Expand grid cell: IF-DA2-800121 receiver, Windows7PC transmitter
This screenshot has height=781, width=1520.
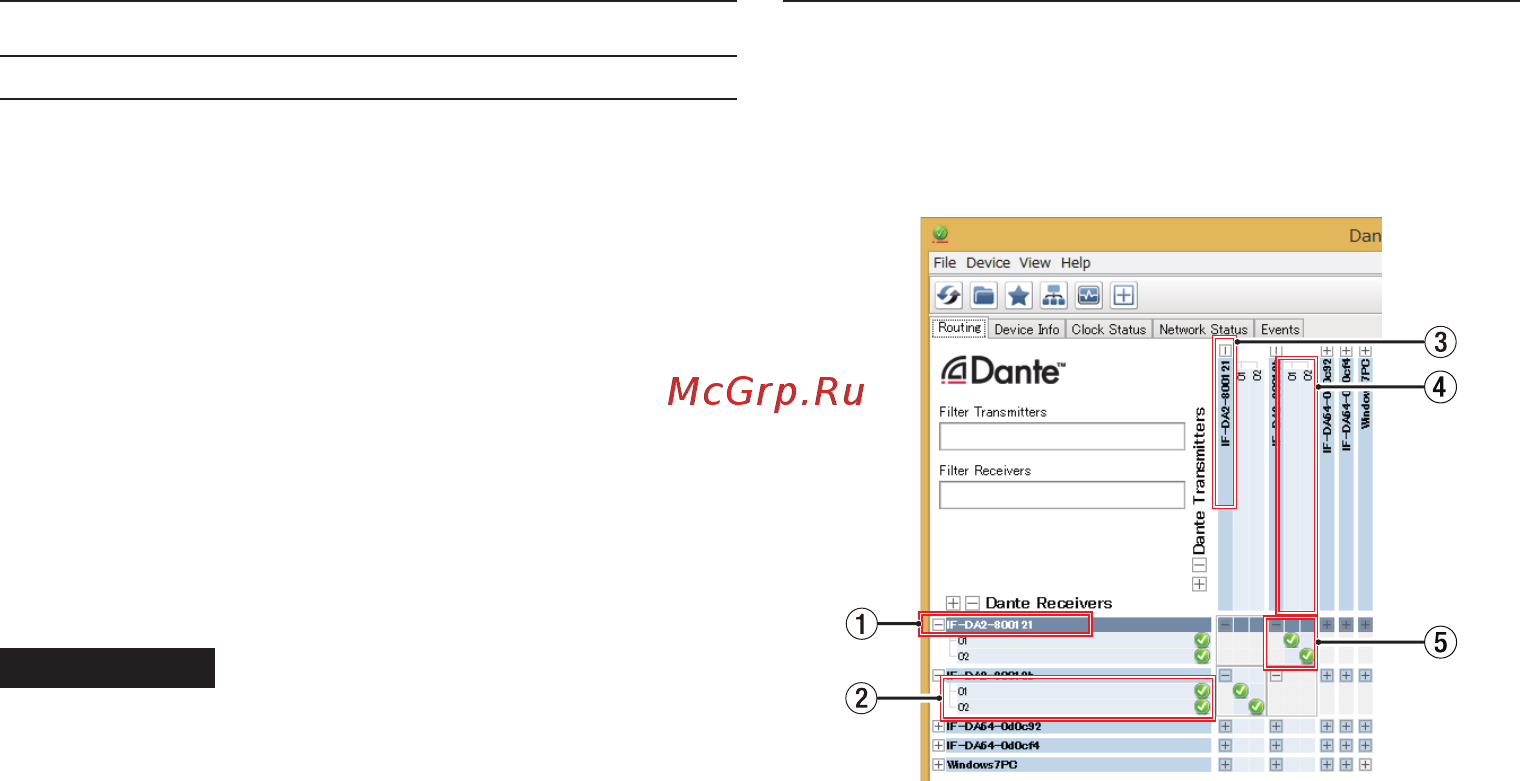pyautogui.click(x=1365, y=625)
